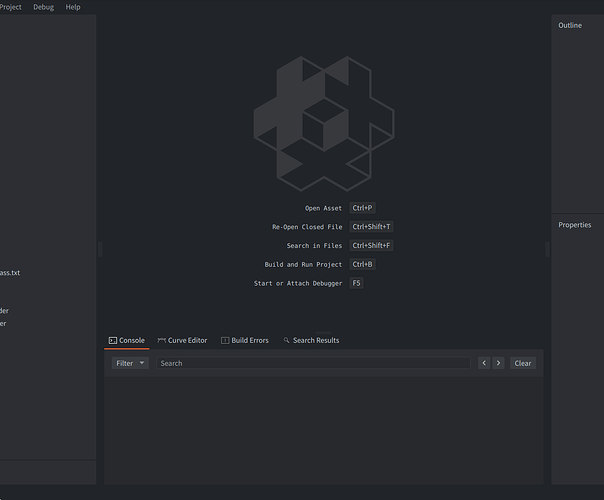Open the Help menu
604x500 pixels.
pos(73,7)
